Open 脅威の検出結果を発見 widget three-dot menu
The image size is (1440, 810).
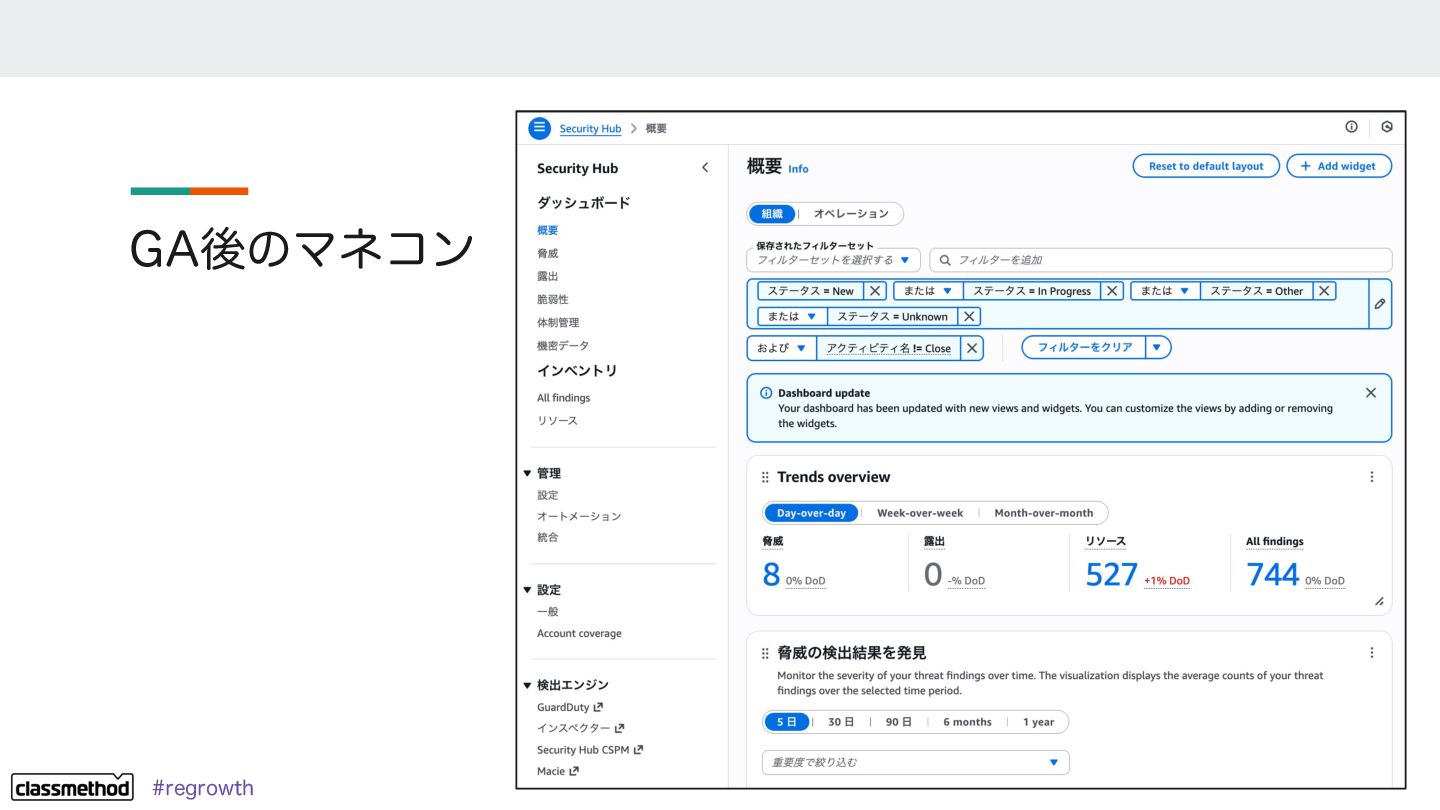click(x=1372, y=653)
